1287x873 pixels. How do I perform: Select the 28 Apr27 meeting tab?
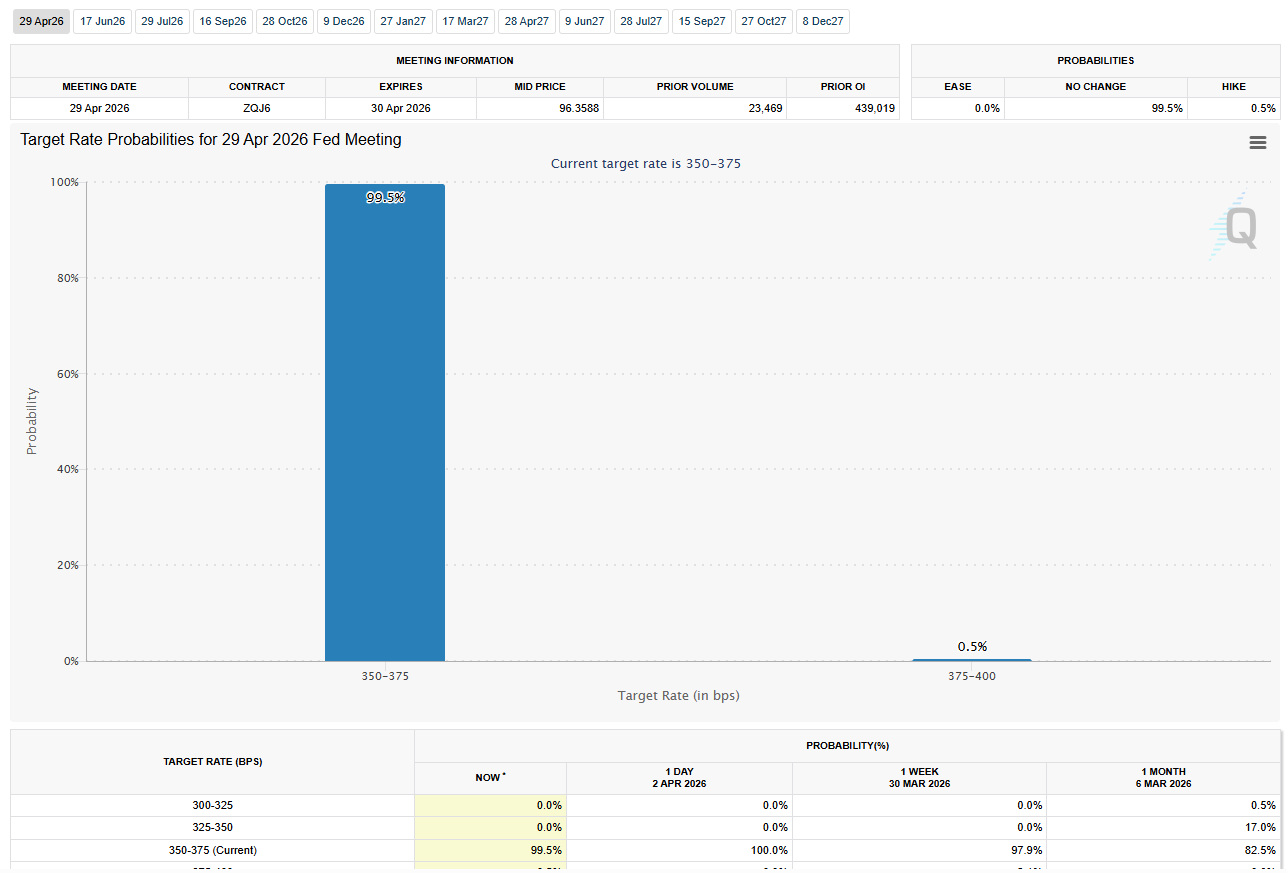526,21
